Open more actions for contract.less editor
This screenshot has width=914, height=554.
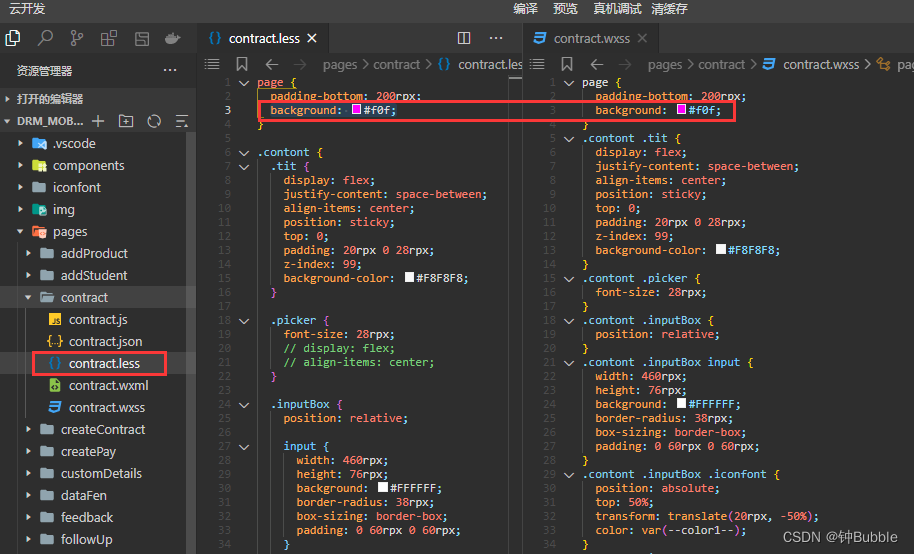(x=496, y=38)
